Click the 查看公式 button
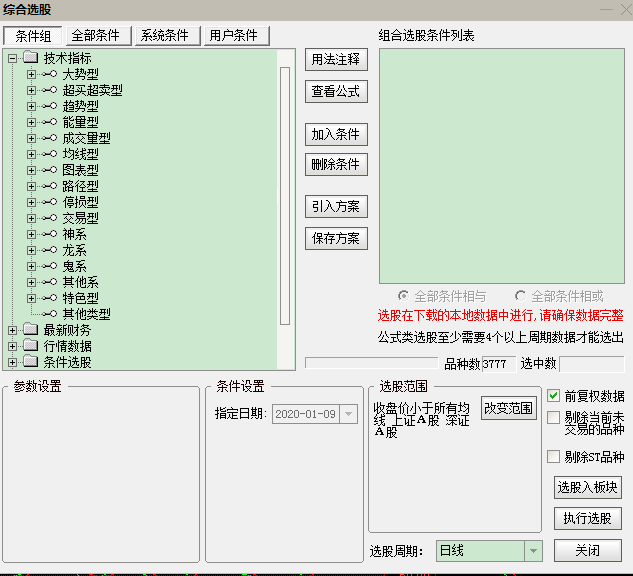Viewport: 633px width, 576px height. (x=336, y=91)
